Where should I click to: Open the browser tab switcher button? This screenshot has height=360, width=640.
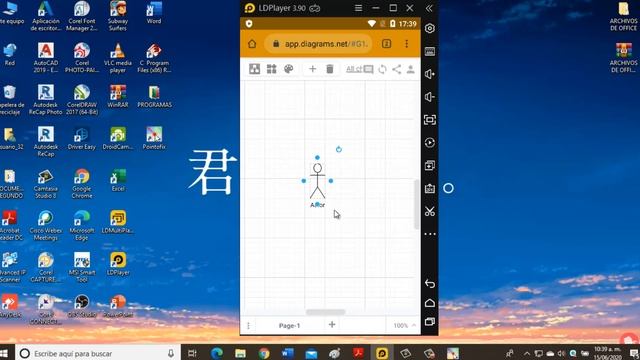click(x=387, y=44)
